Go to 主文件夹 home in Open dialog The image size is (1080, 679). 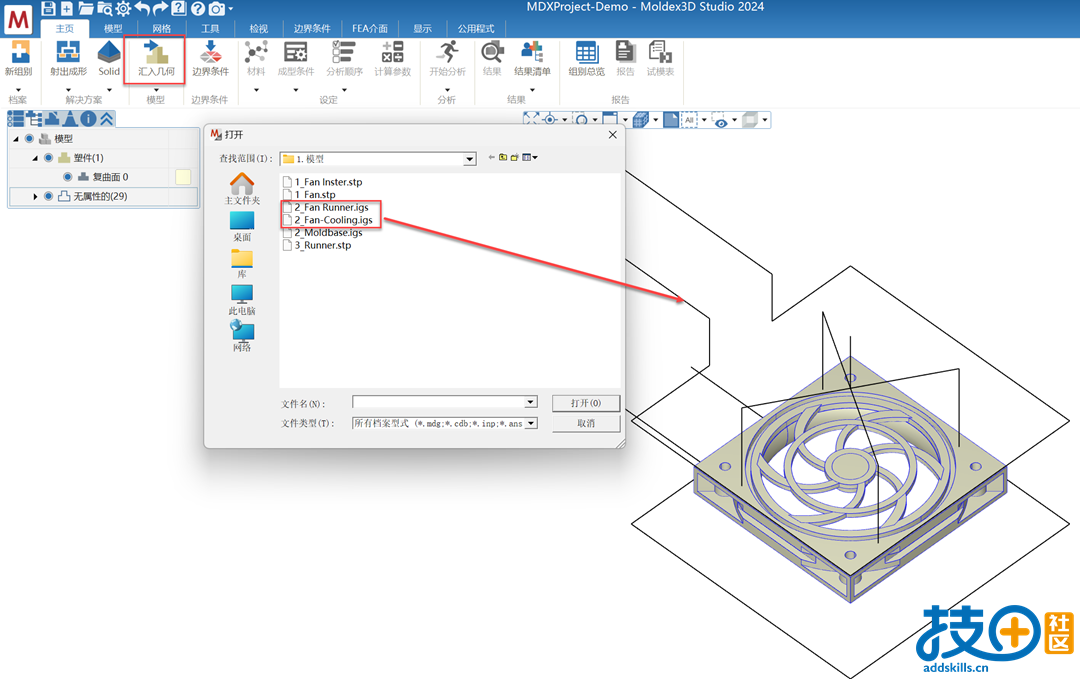pos(242,189)
